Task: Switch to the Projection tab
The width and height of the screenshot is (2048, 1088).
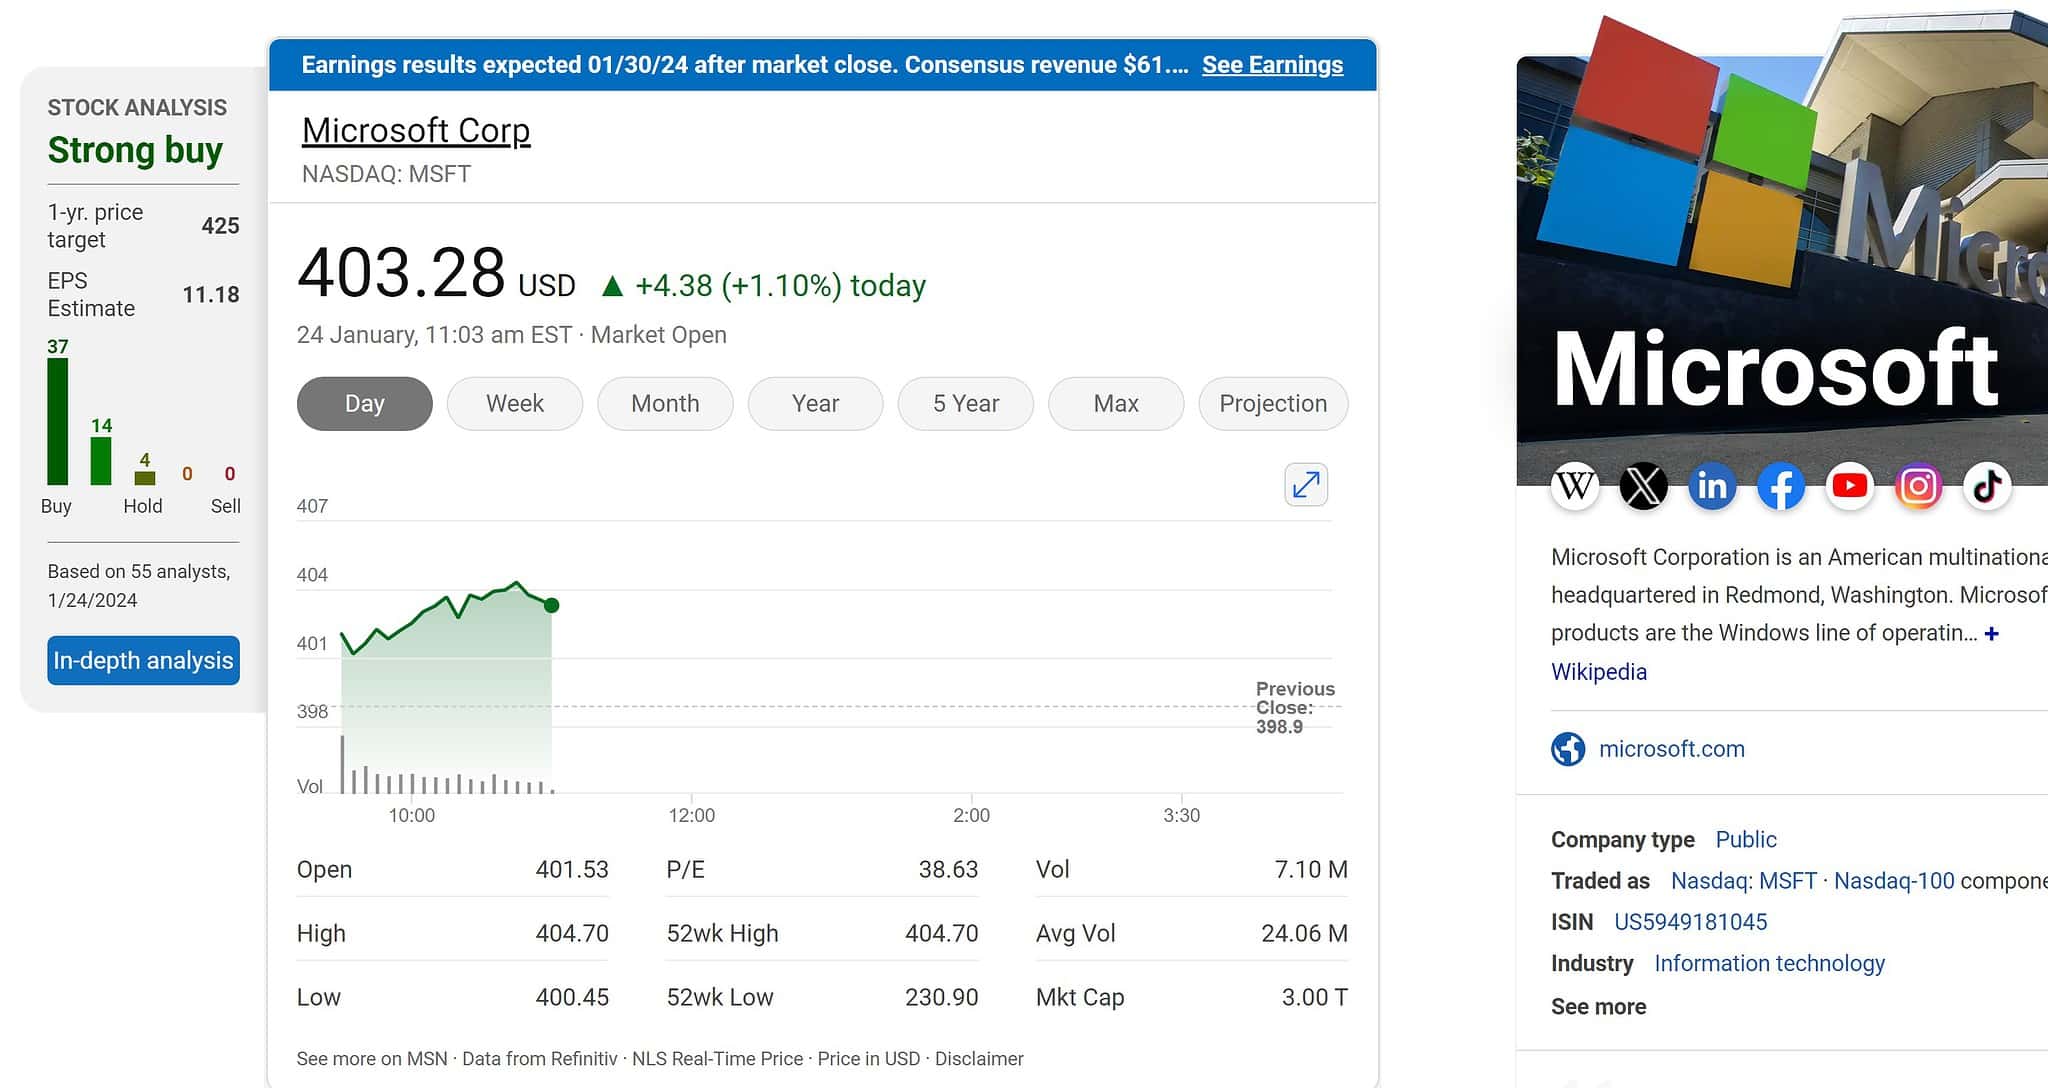Action: [1272, 403]
